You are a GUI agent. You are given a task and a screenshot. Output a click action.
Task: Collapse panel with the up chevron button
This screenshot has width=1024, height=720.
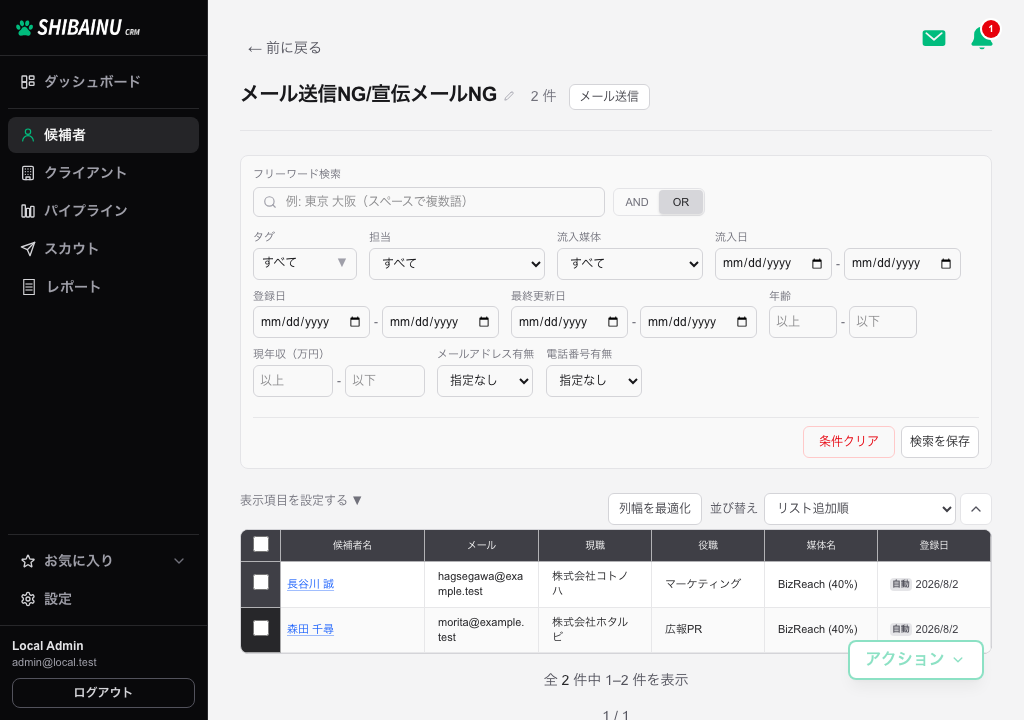pos(976,509)
